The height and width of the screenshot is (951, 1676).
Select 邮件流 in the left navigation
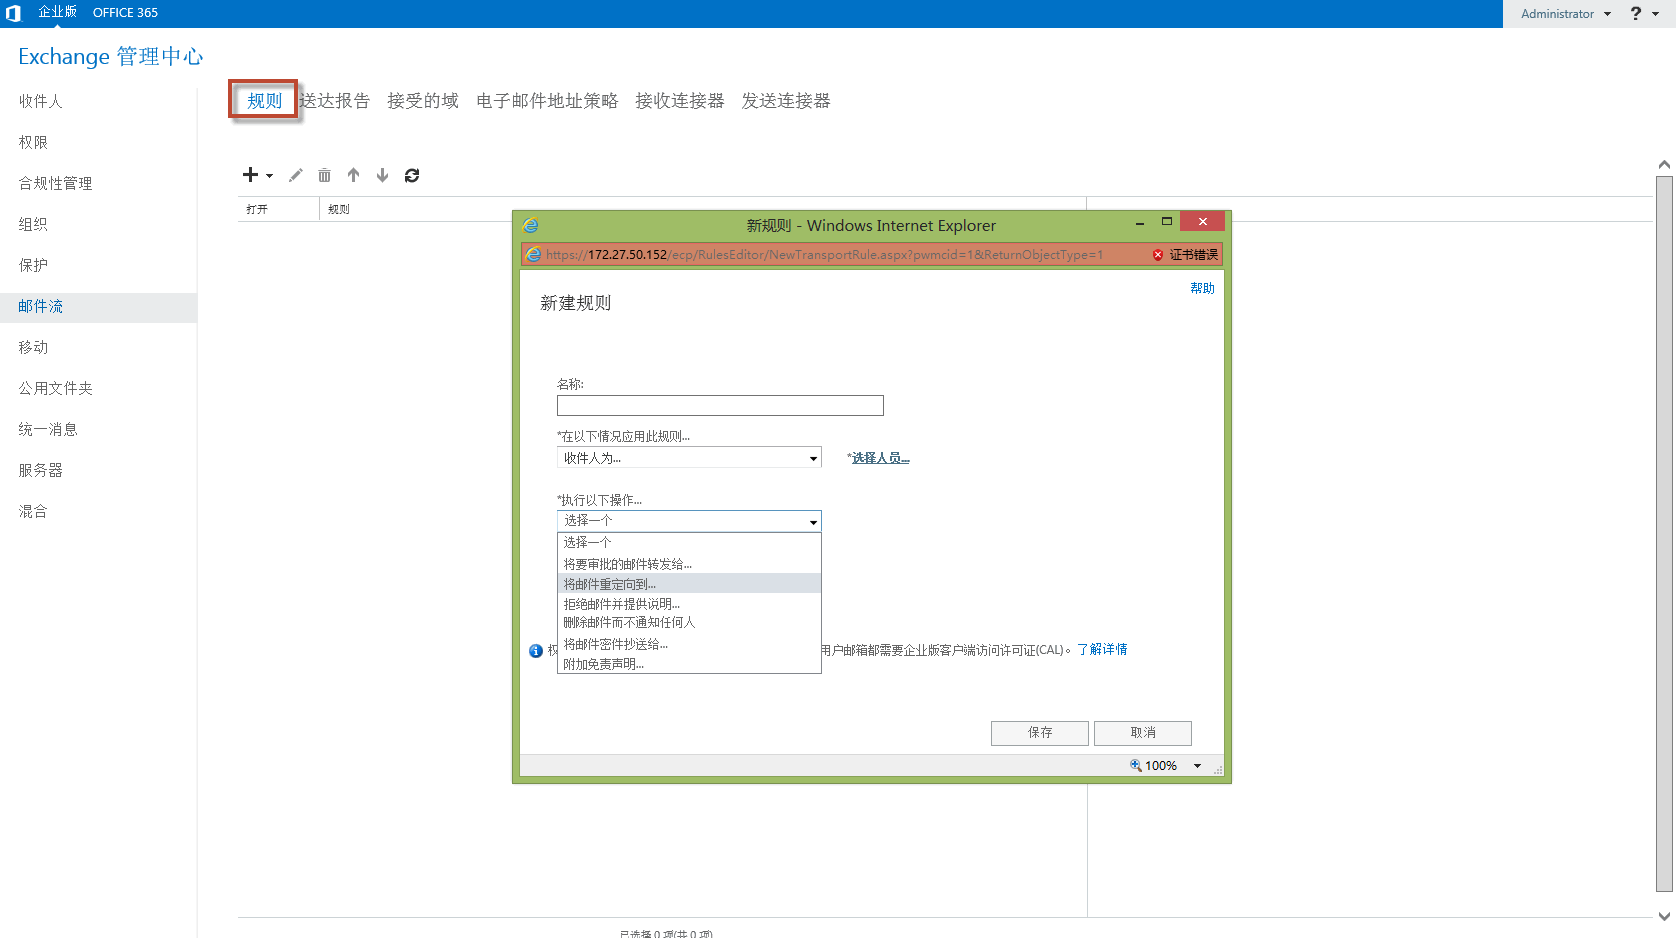(x=98, y=307)
